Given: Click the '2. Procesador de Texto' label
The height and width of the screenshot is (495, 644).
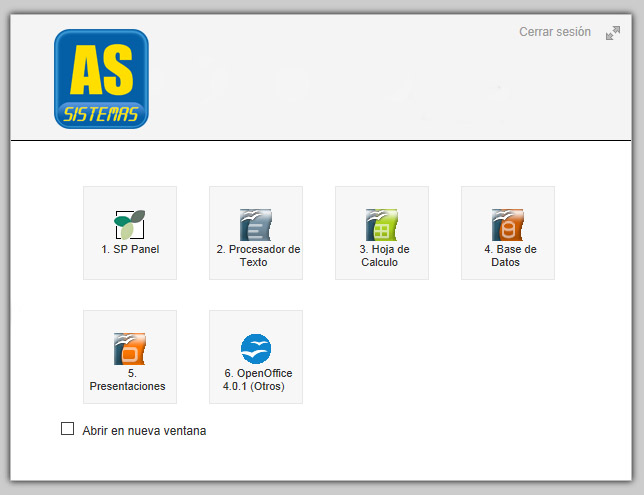Looking at the screenshot, I should pyautogui.click(x=258, y=256).
